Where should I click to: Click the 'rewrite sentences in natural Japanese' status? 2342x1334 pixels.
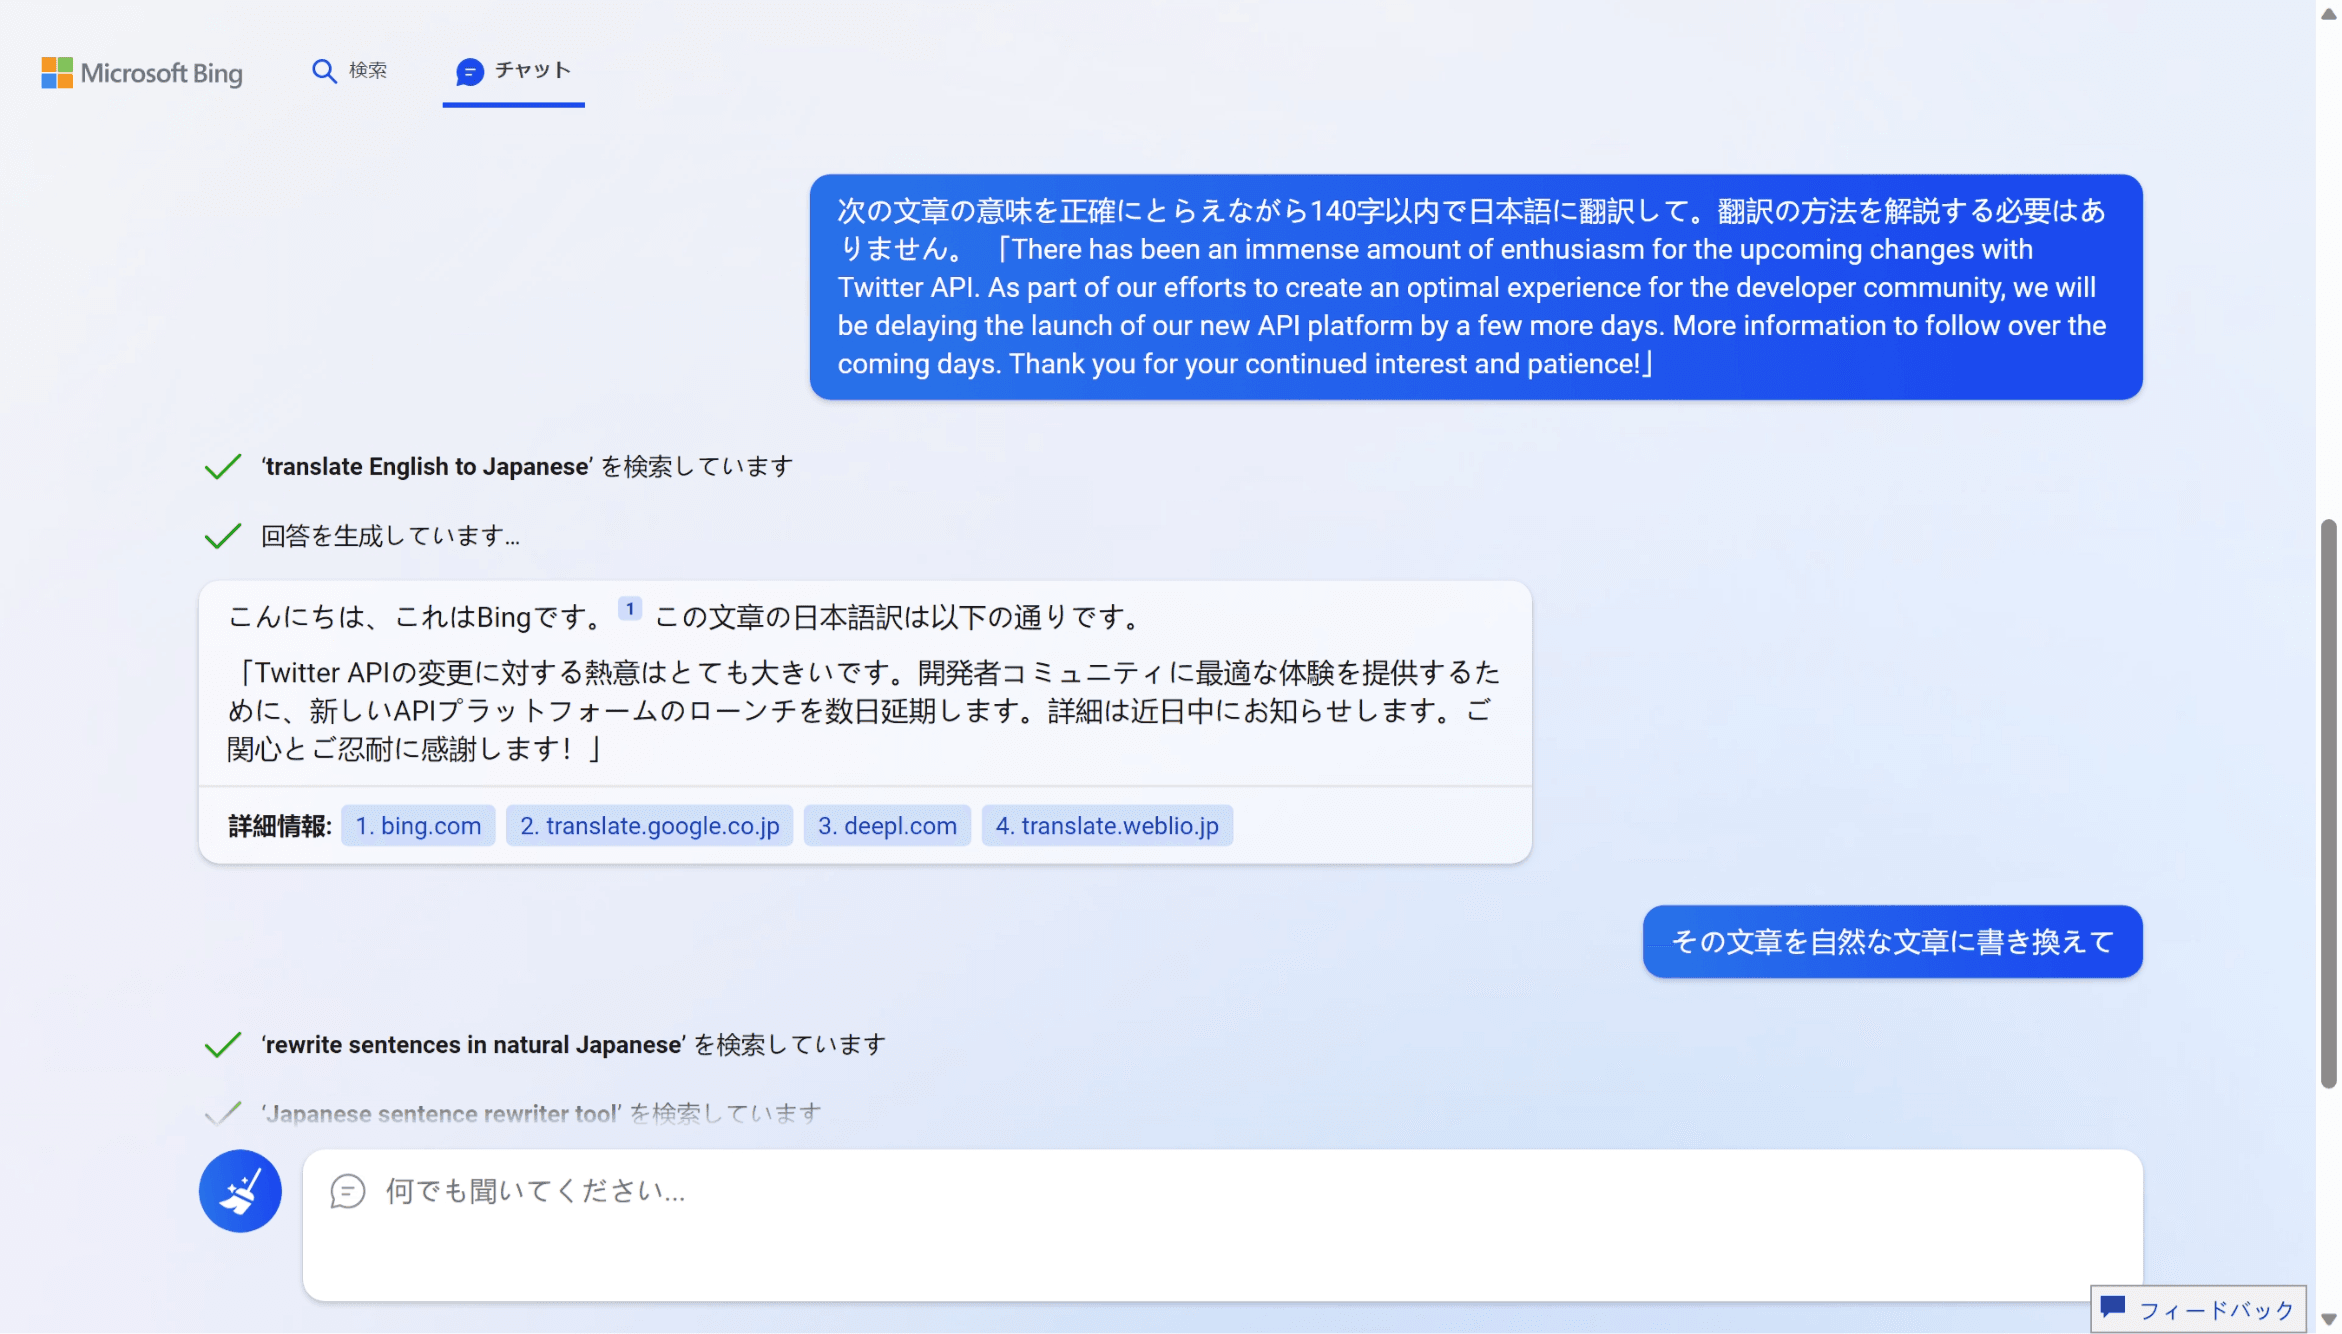(x=573, y=1044)
